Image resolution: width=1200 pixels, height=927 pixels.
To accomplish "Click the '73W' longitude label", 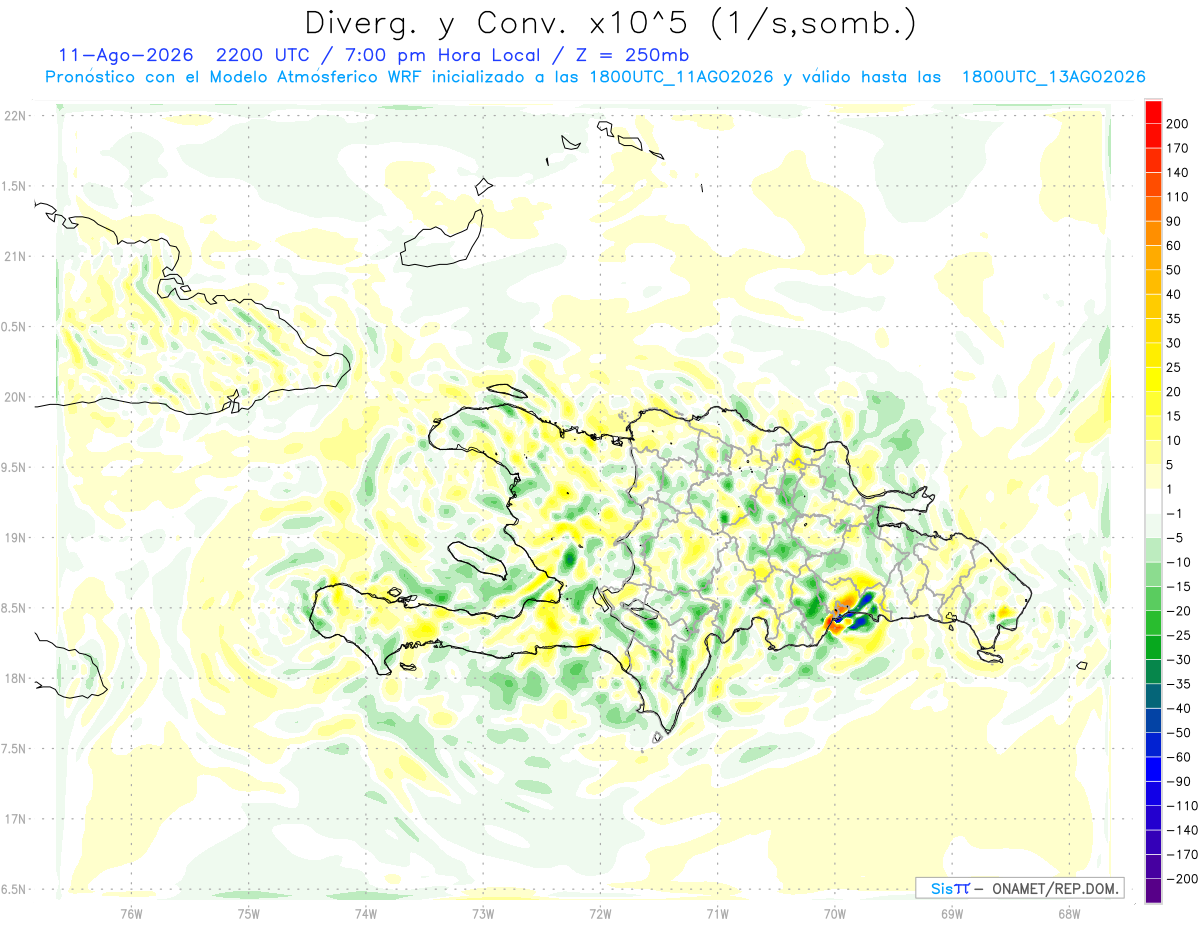I will point(483,913).
